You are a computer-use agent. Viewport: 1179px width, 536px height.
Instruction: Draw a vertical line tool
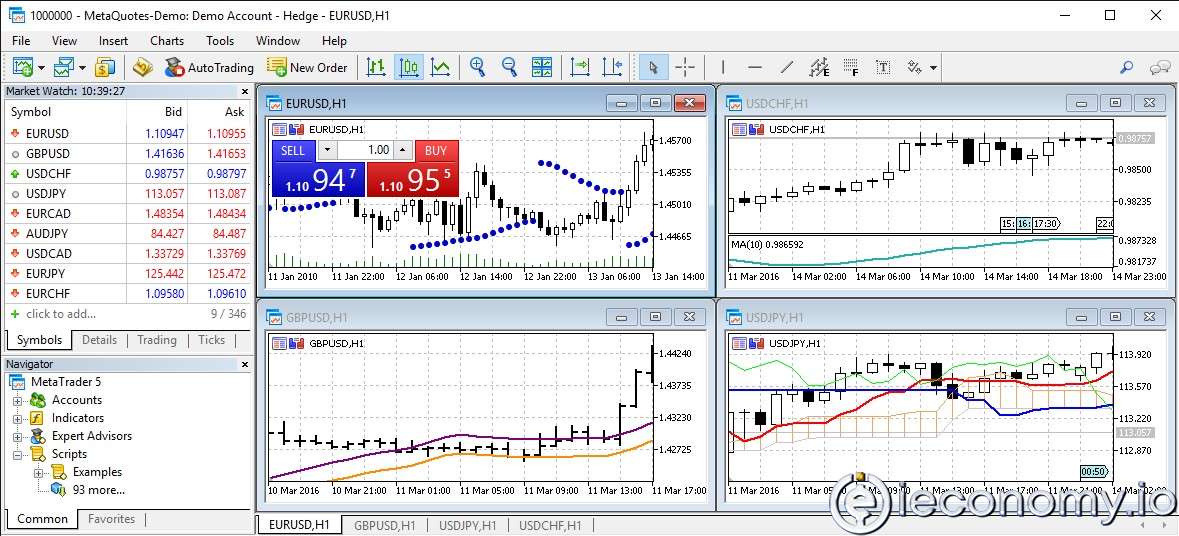point(722,67)
